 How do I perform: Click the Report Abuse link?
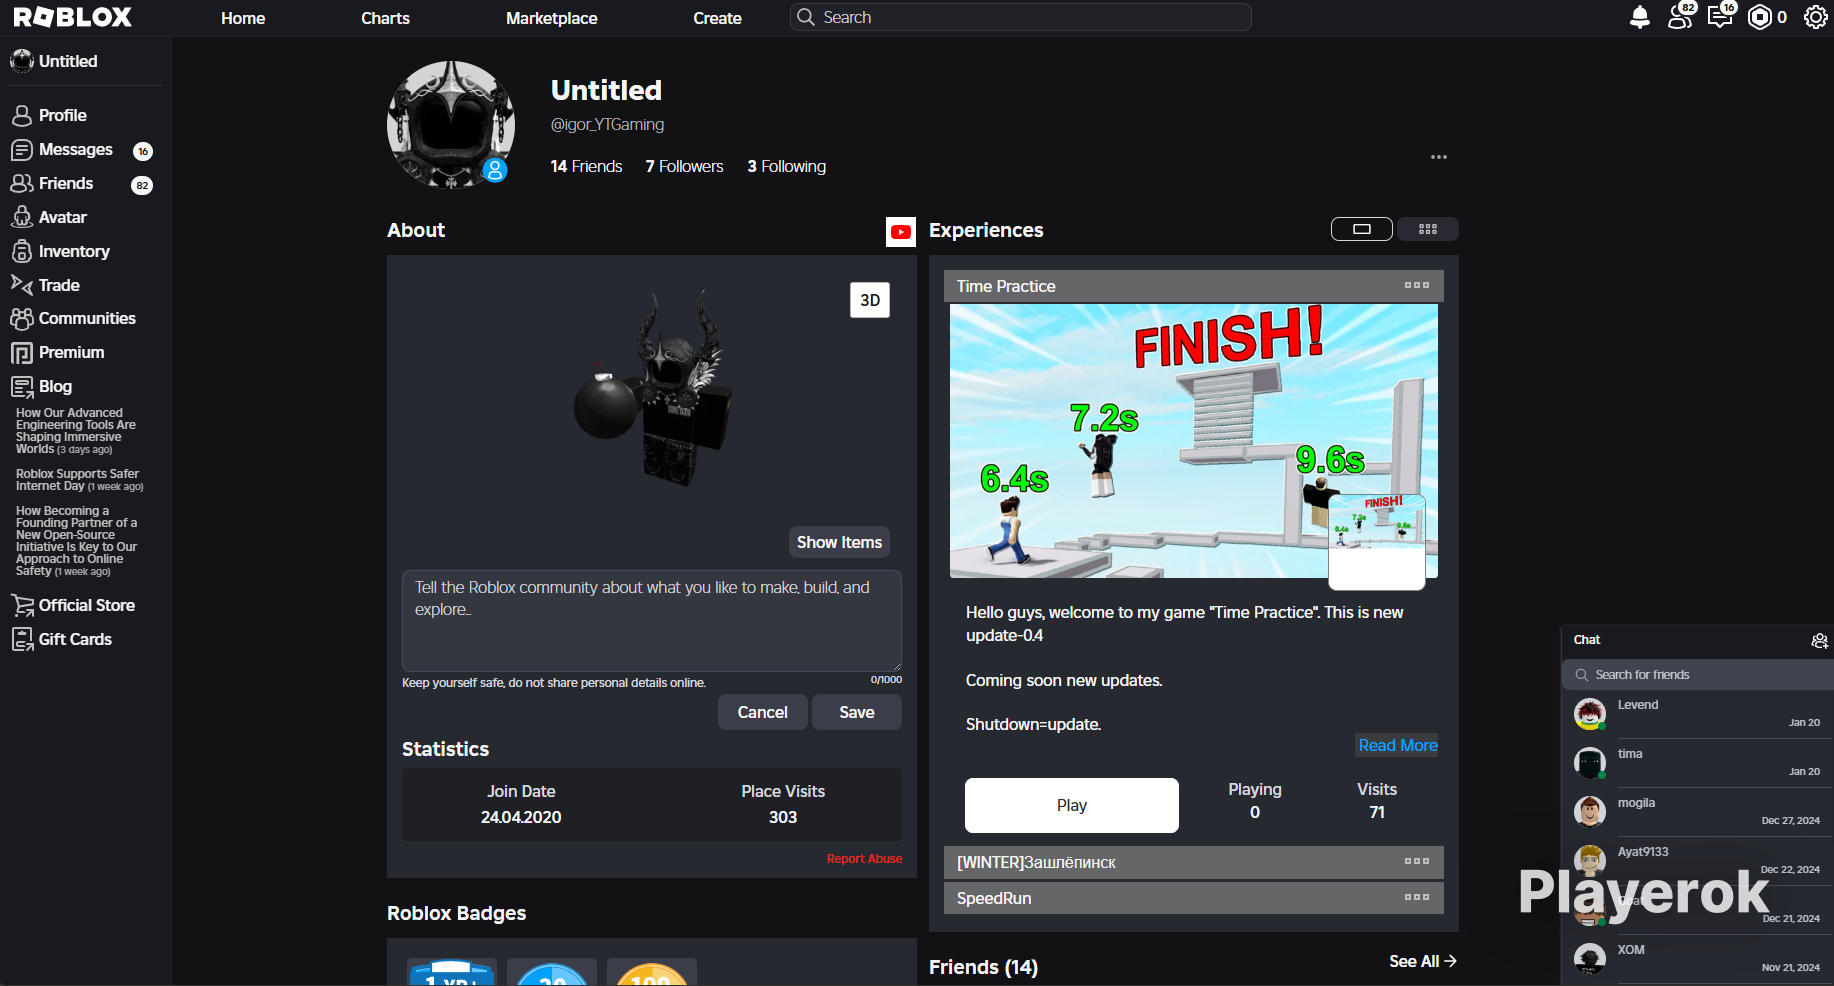click(x=865, y=859)
